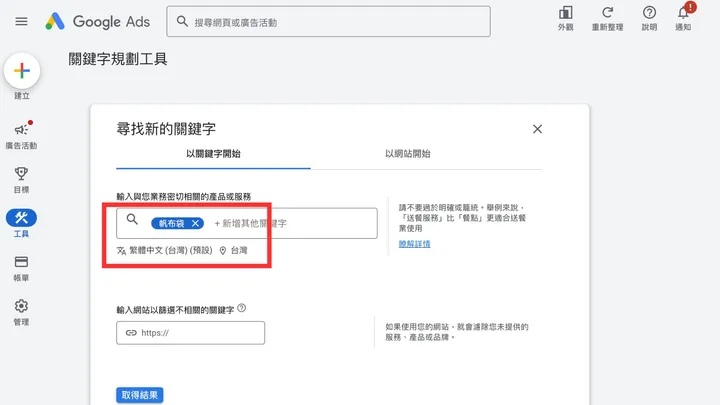Click the https:// website input field
Image resolution: width=720 pixels, height=405 pixels.
(191, 333)
